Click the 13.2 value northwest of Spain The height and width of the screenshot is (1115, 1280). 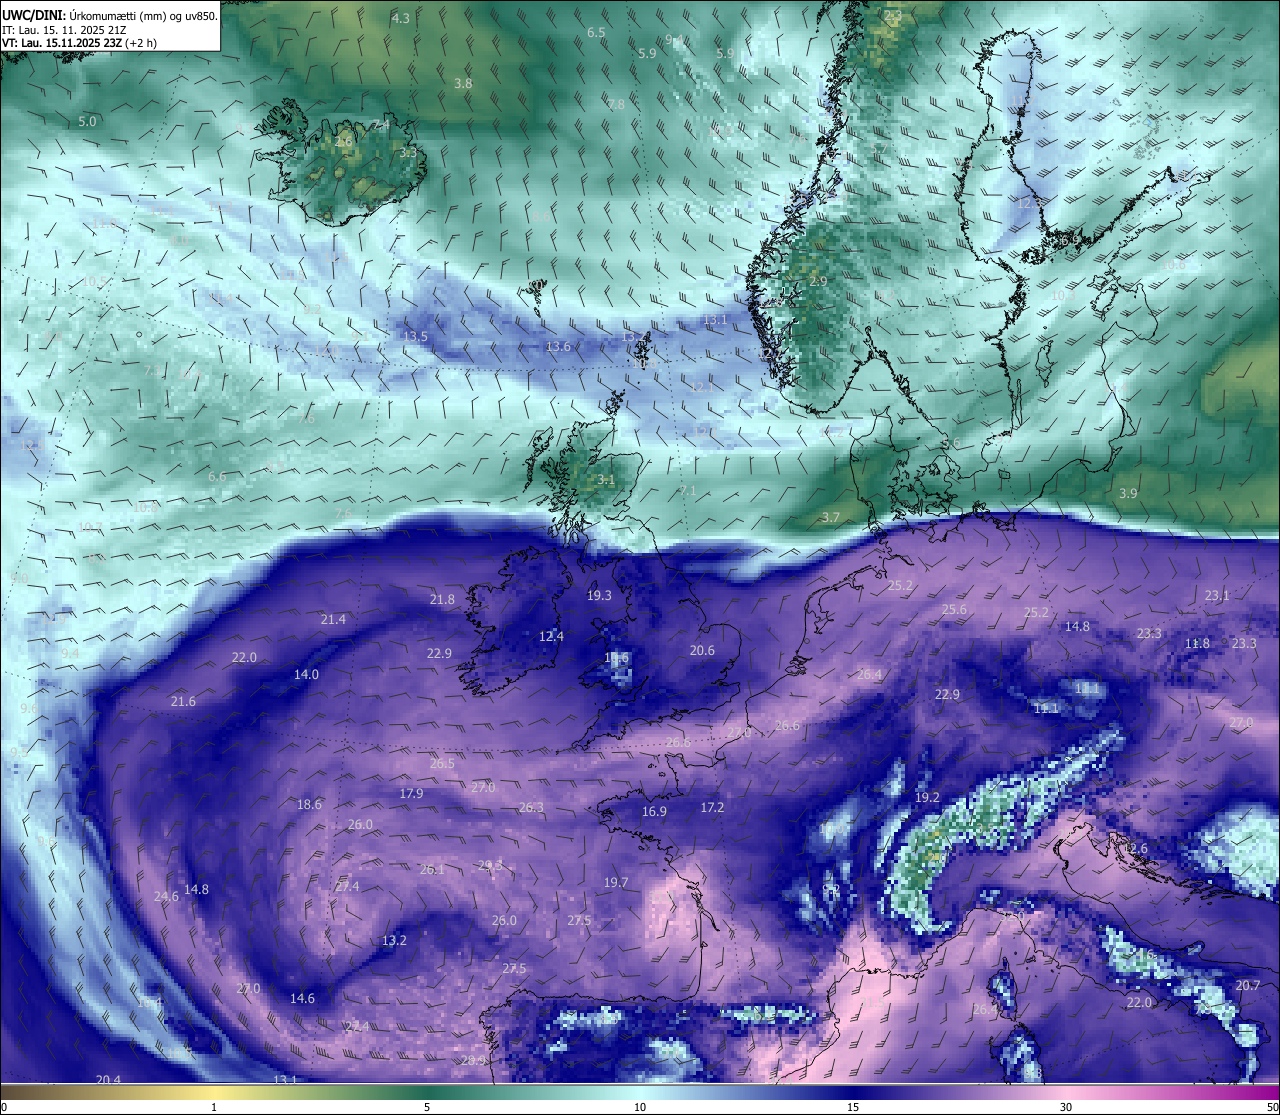click(x=394, y=940)
